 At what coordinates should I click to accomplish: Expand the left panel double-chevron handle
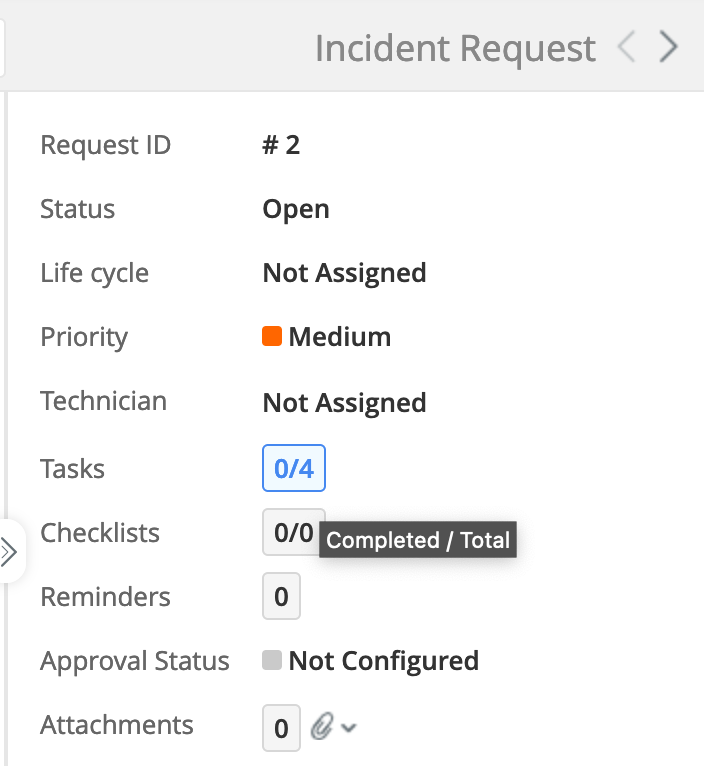[x=10, y=552]
